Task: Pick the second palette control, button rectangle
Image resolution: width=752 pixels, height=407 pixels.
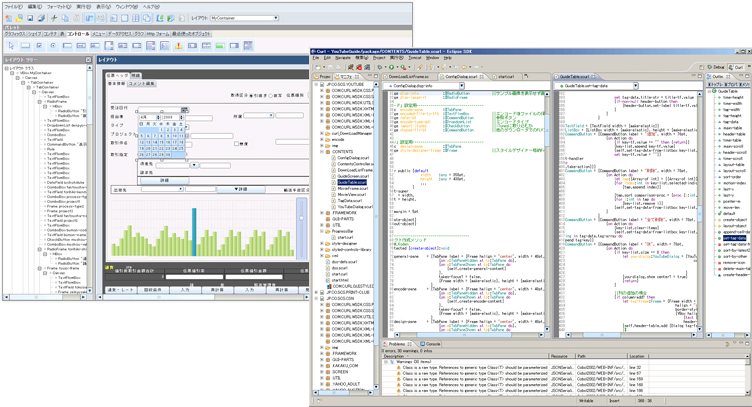Action: tap(25, 46)
